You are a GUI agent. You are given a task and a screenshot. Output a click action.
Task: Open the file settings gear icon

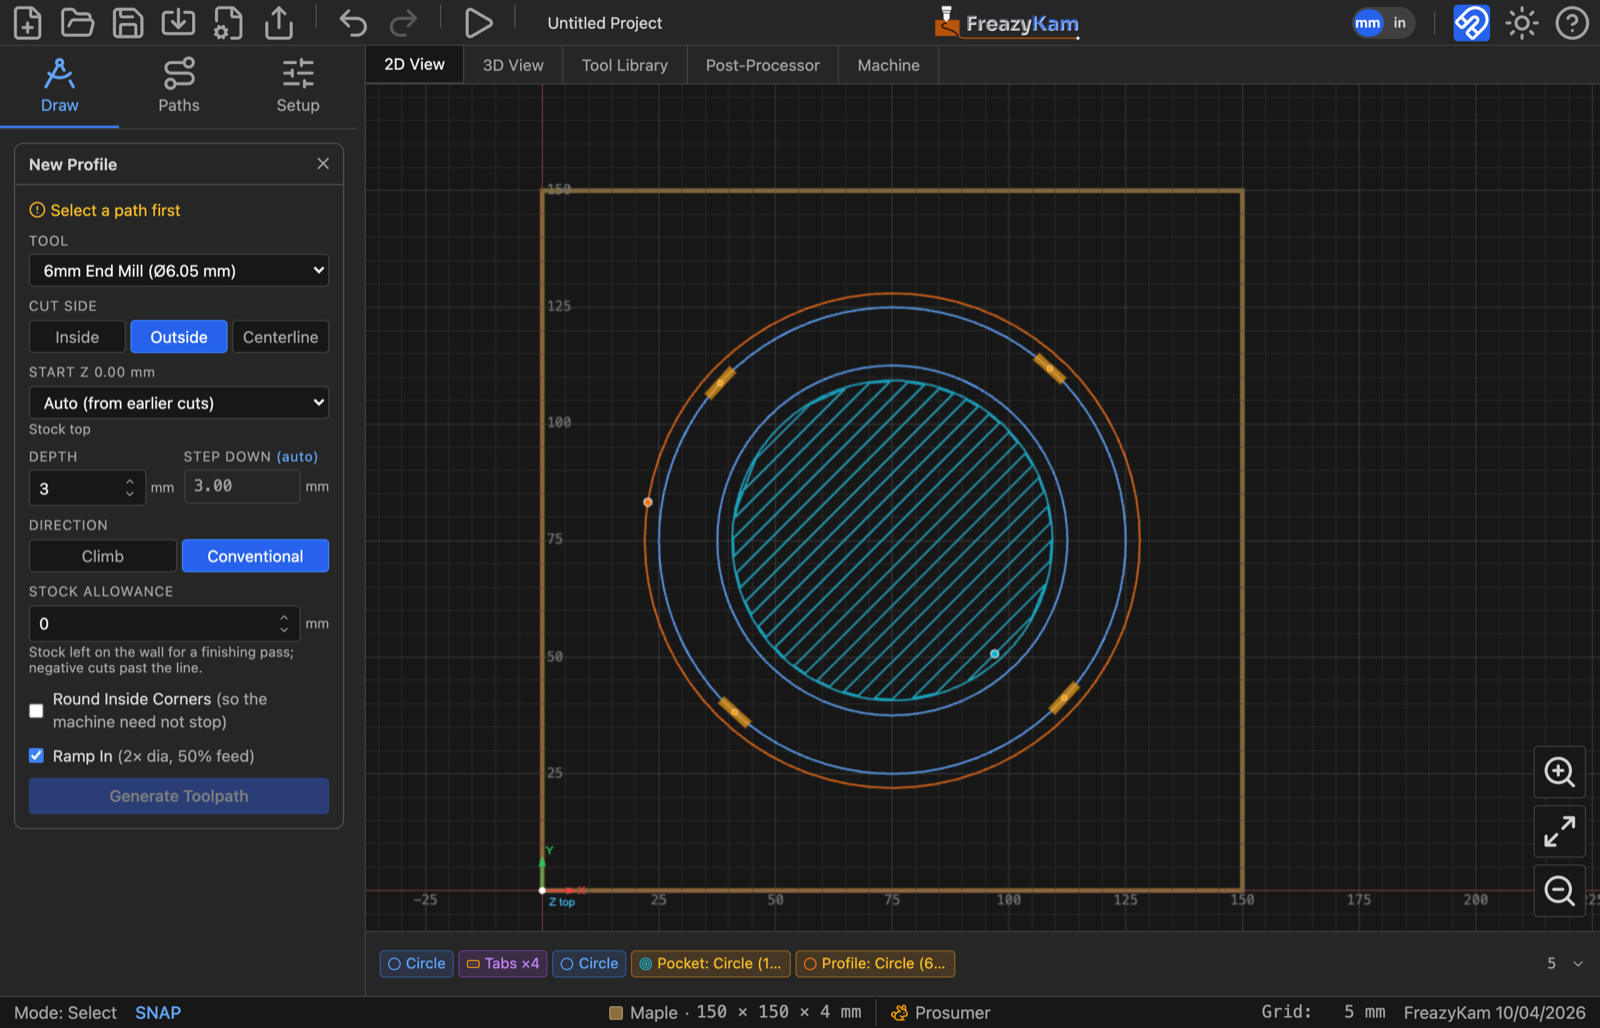(x=229, y=23)
